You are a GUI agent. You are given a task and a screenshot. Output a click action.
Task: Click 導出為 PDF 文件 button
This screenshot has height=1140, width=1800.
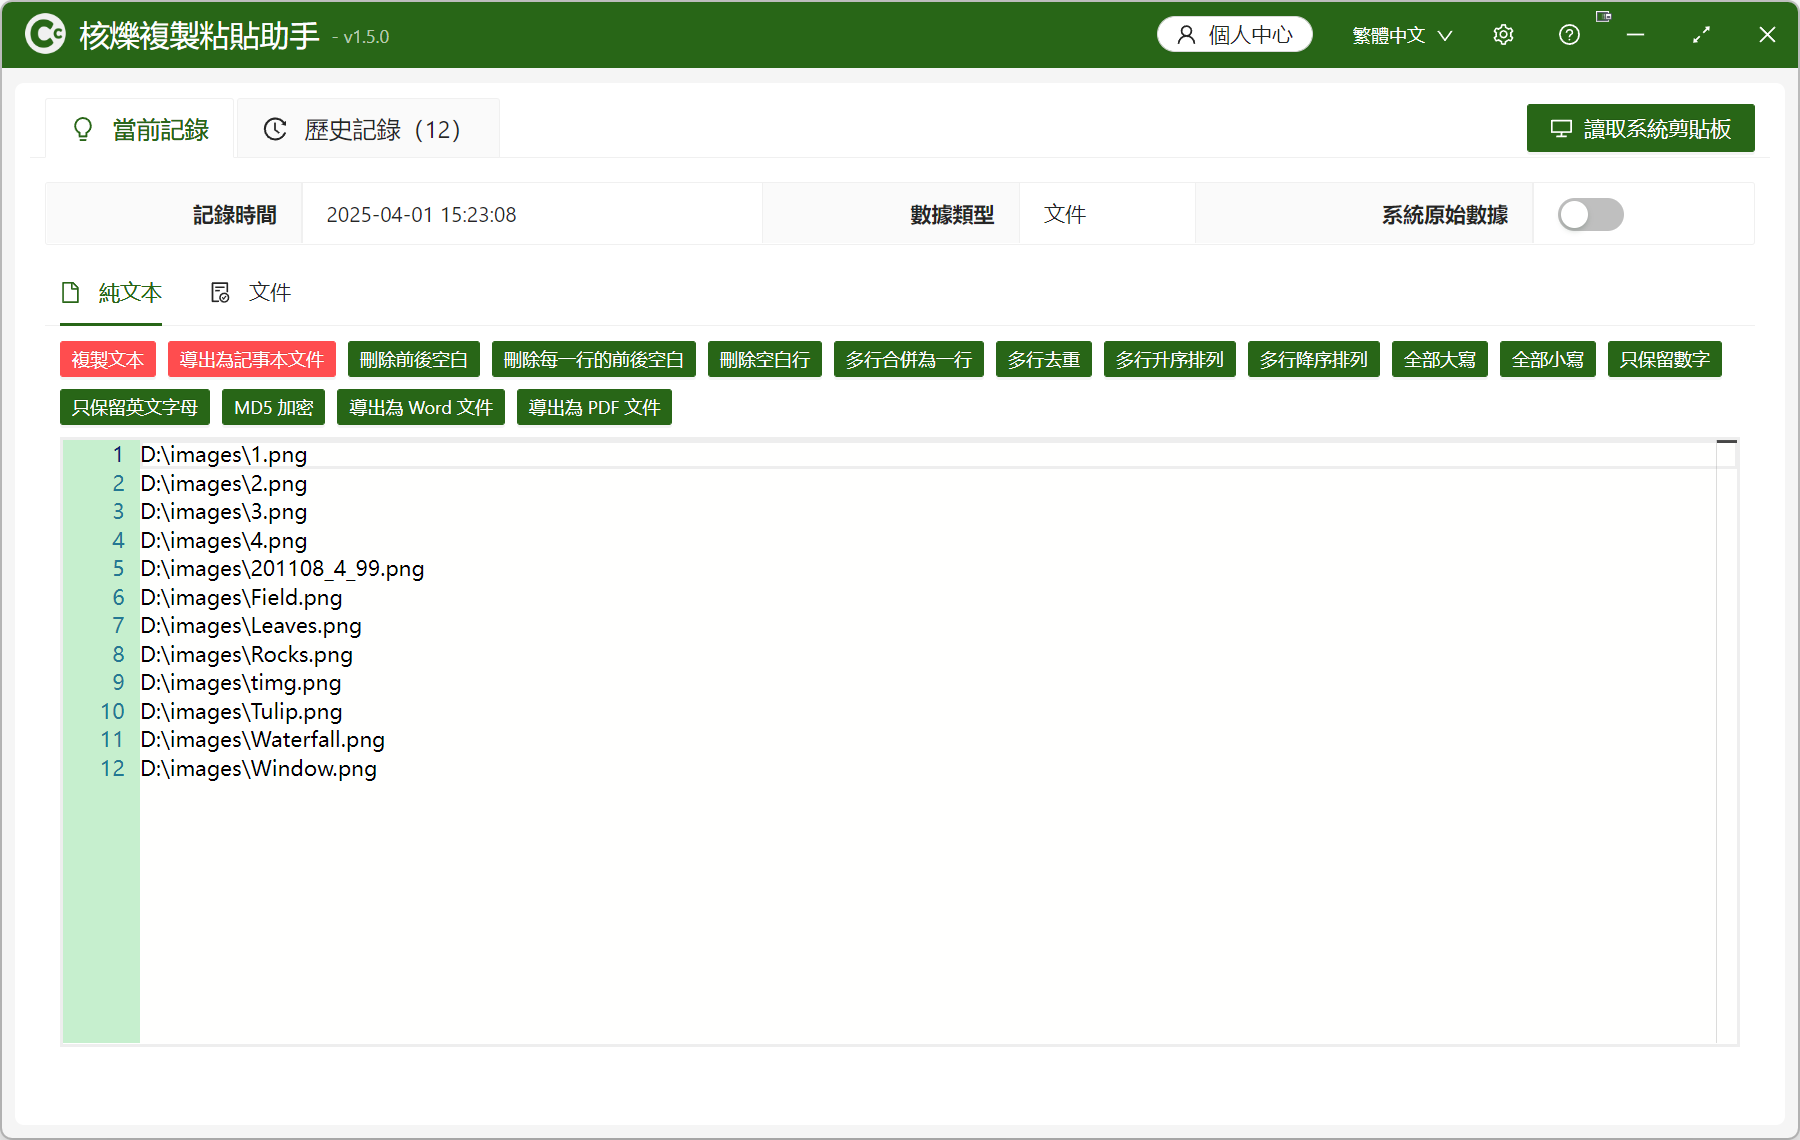tap(594, 407)
